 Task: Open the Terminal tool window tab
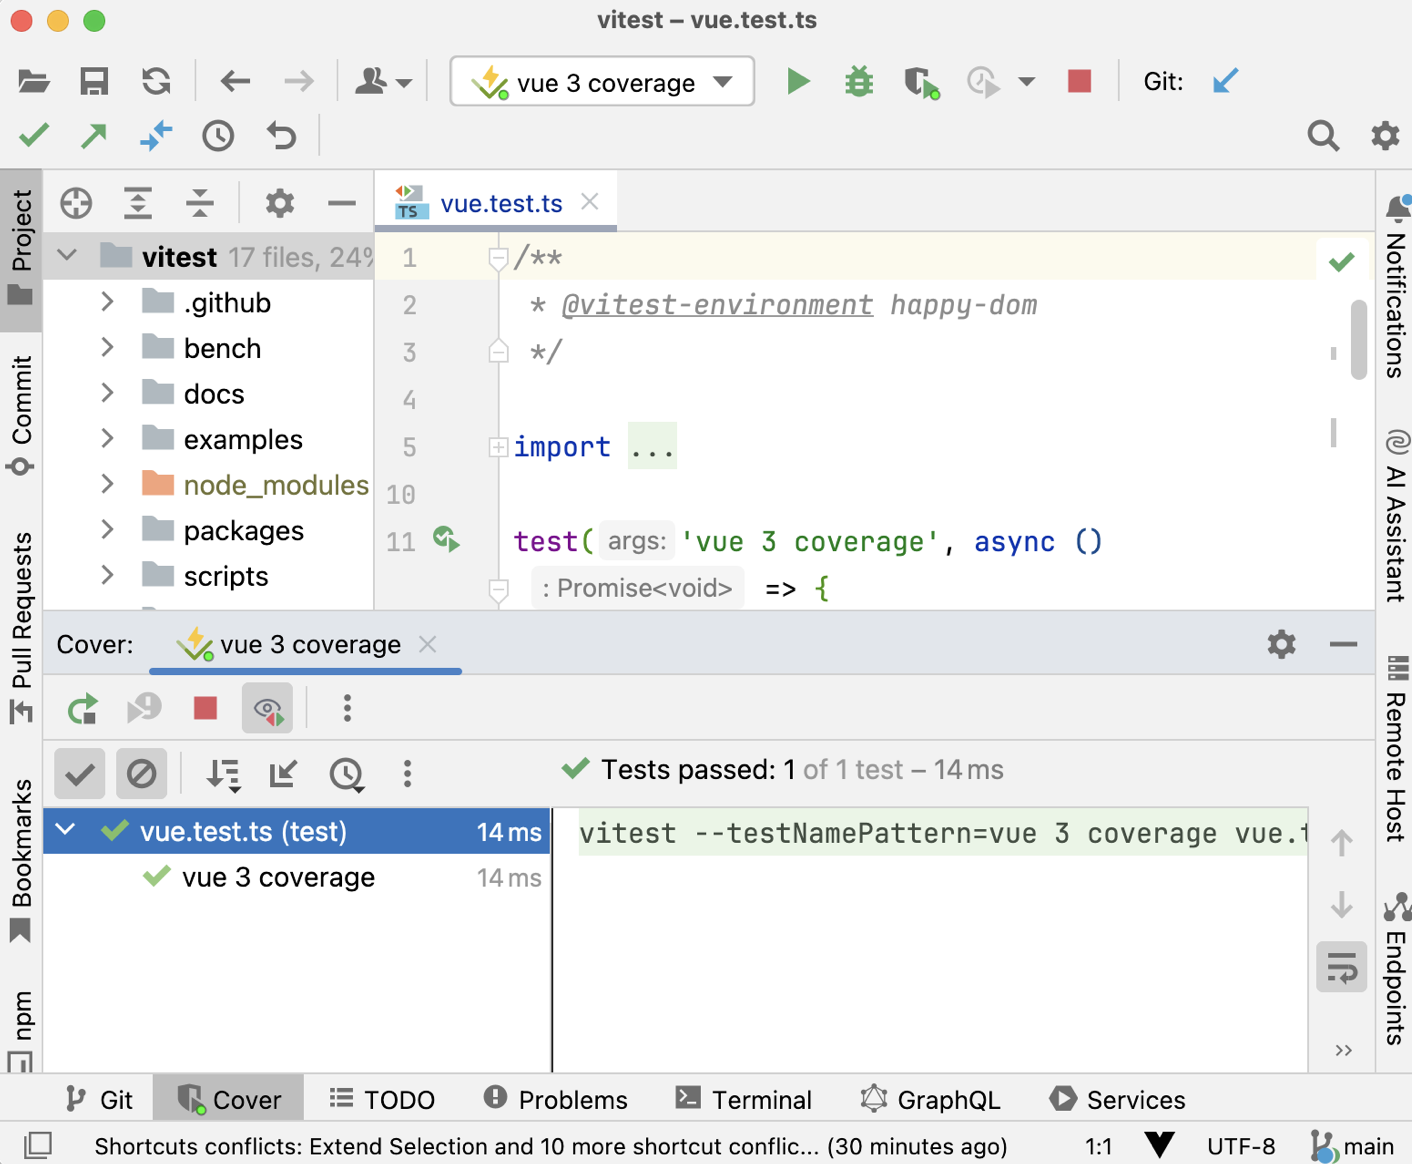tap(744, 1100)
